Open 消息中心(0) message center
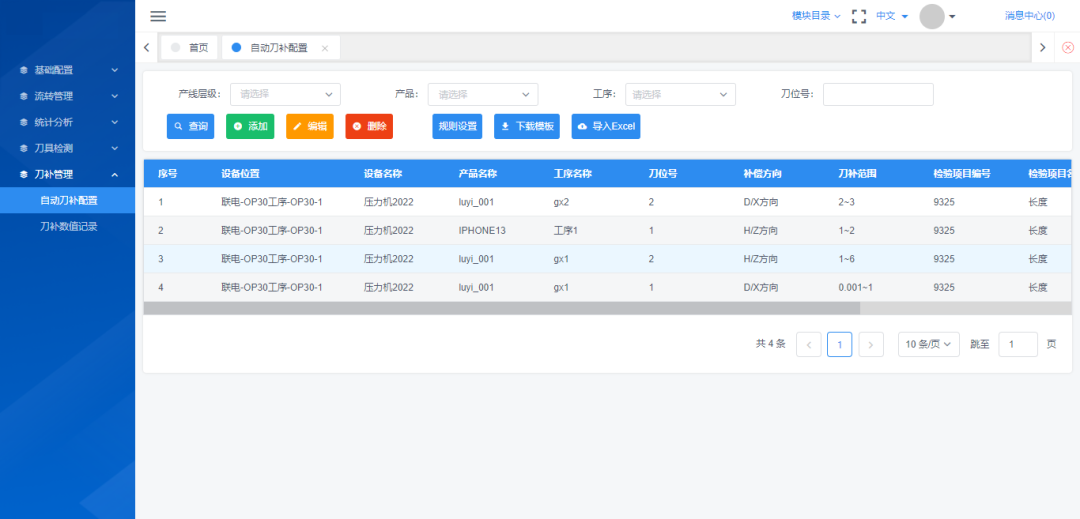This screenshot has width=1080, height=519. (1030, 16)
